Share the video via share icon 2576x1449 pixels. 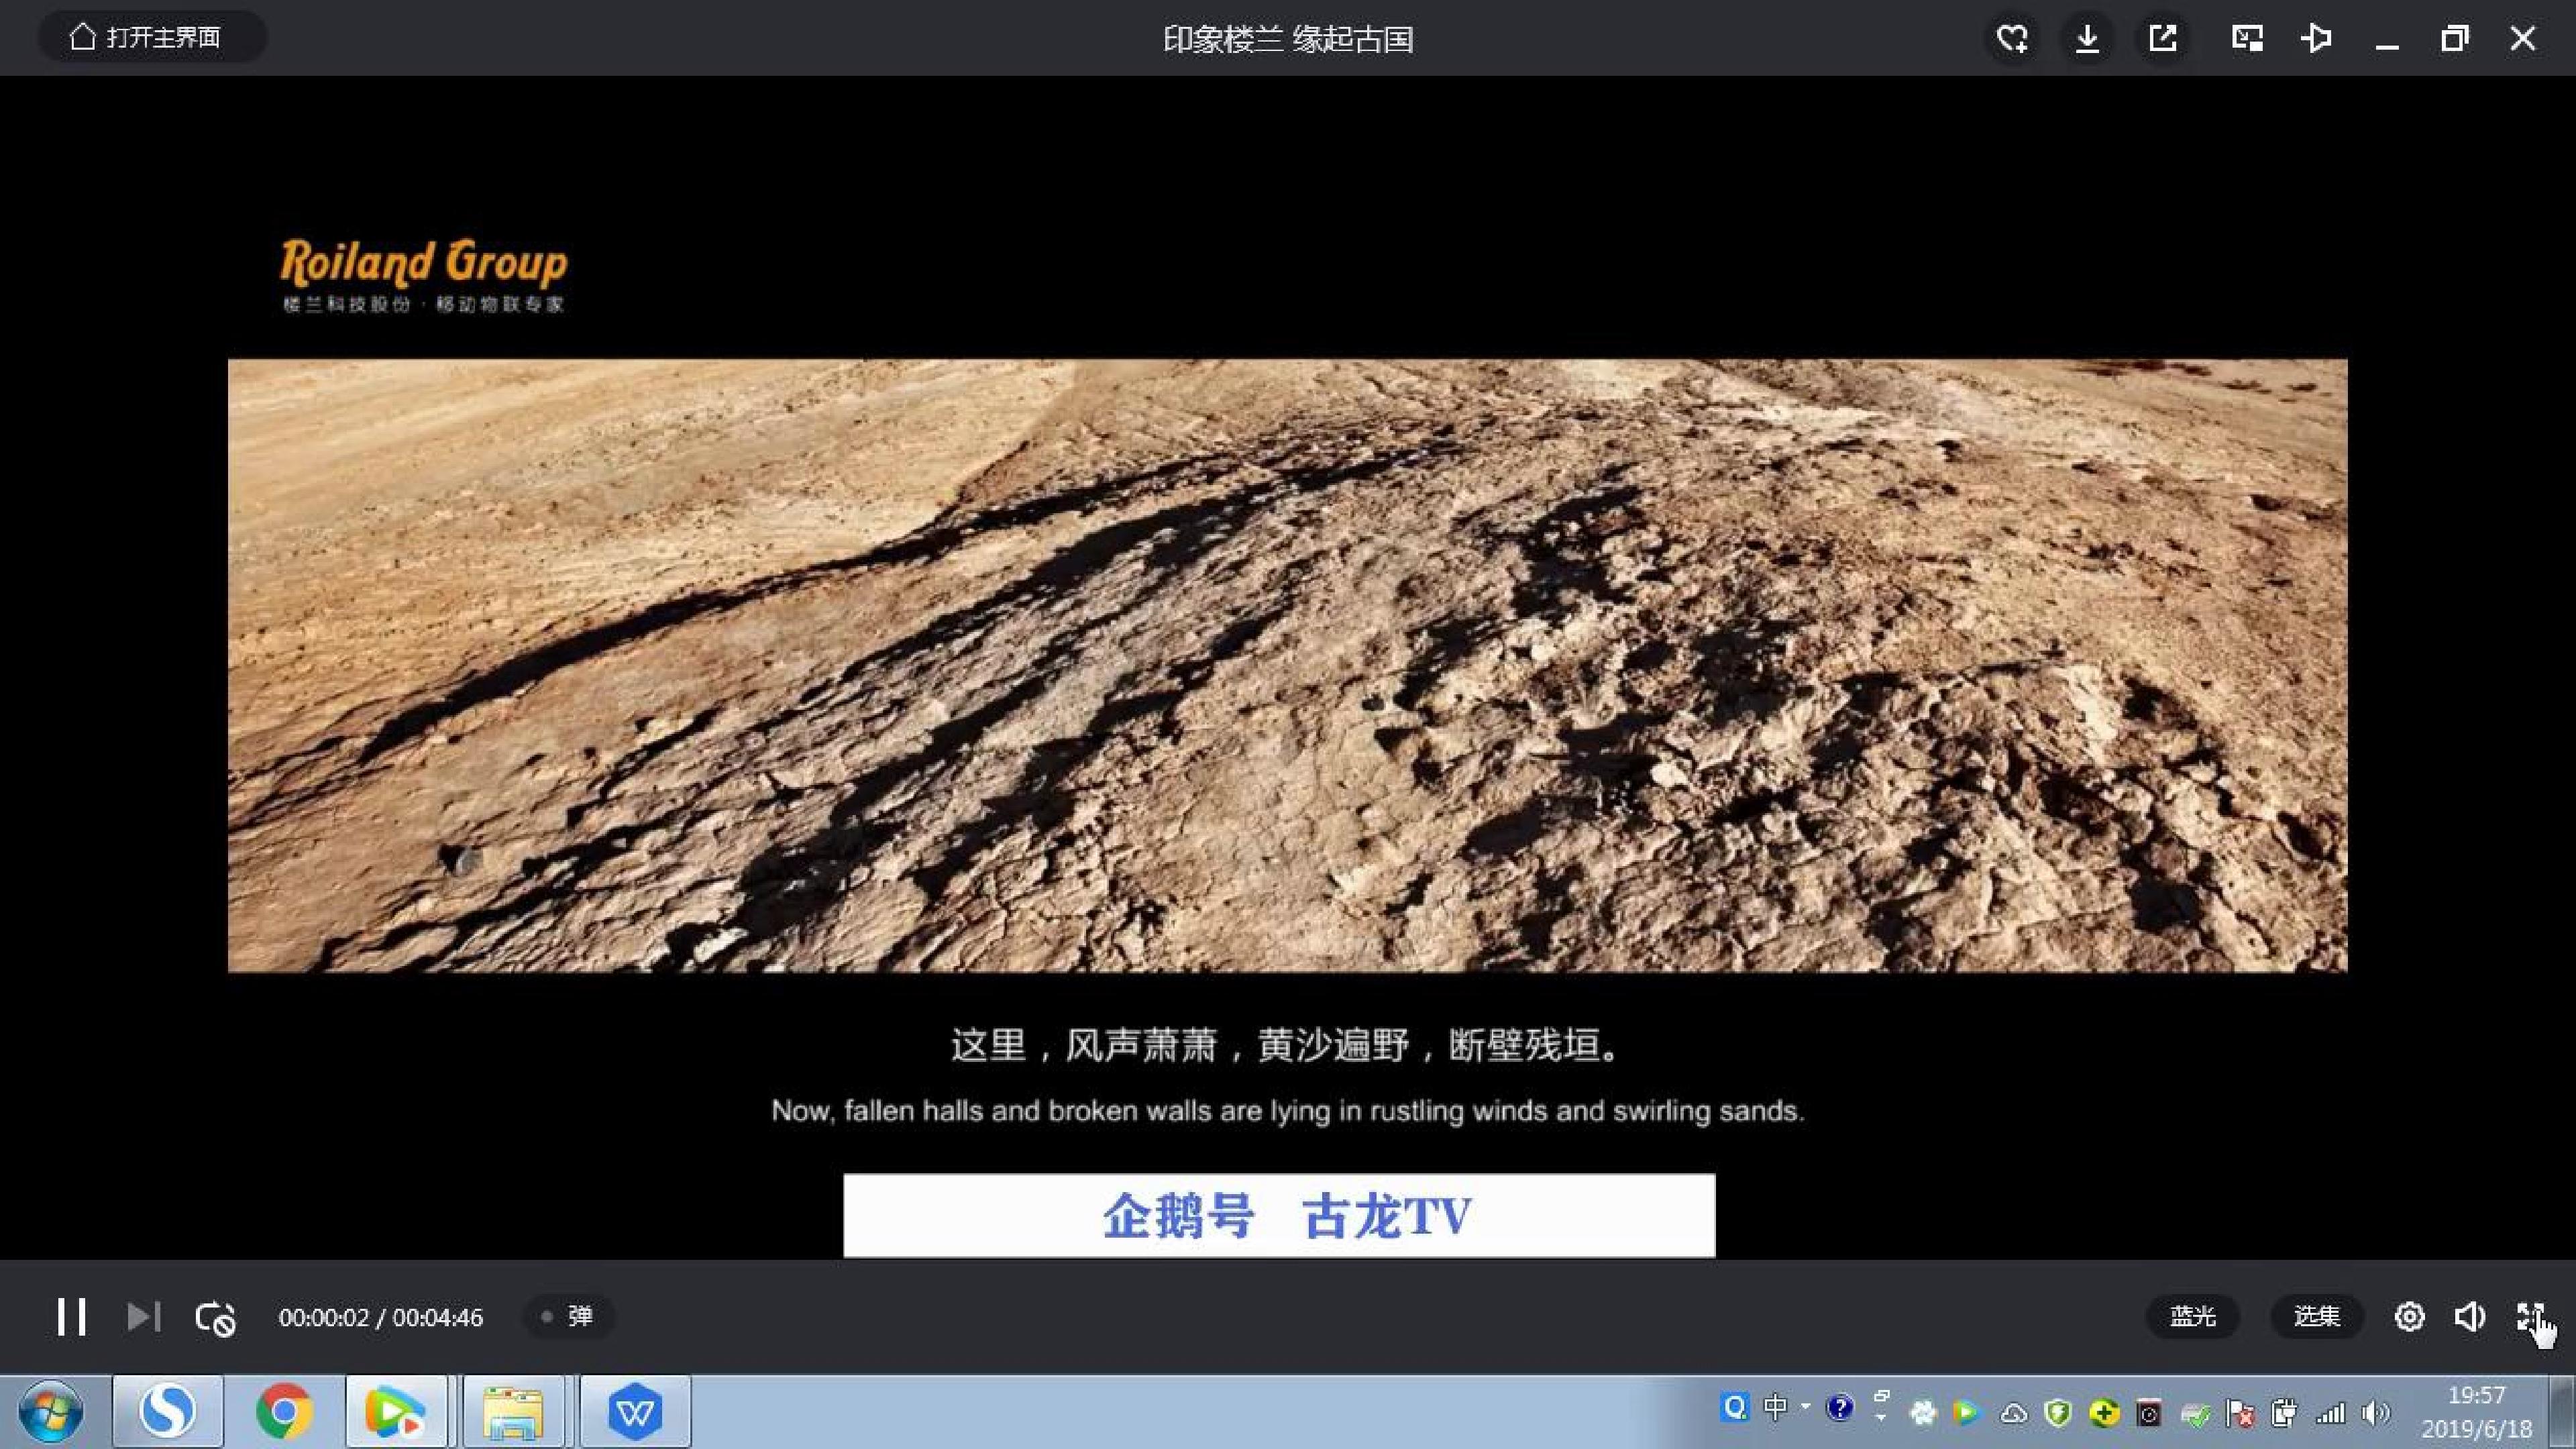[2163, 39]
